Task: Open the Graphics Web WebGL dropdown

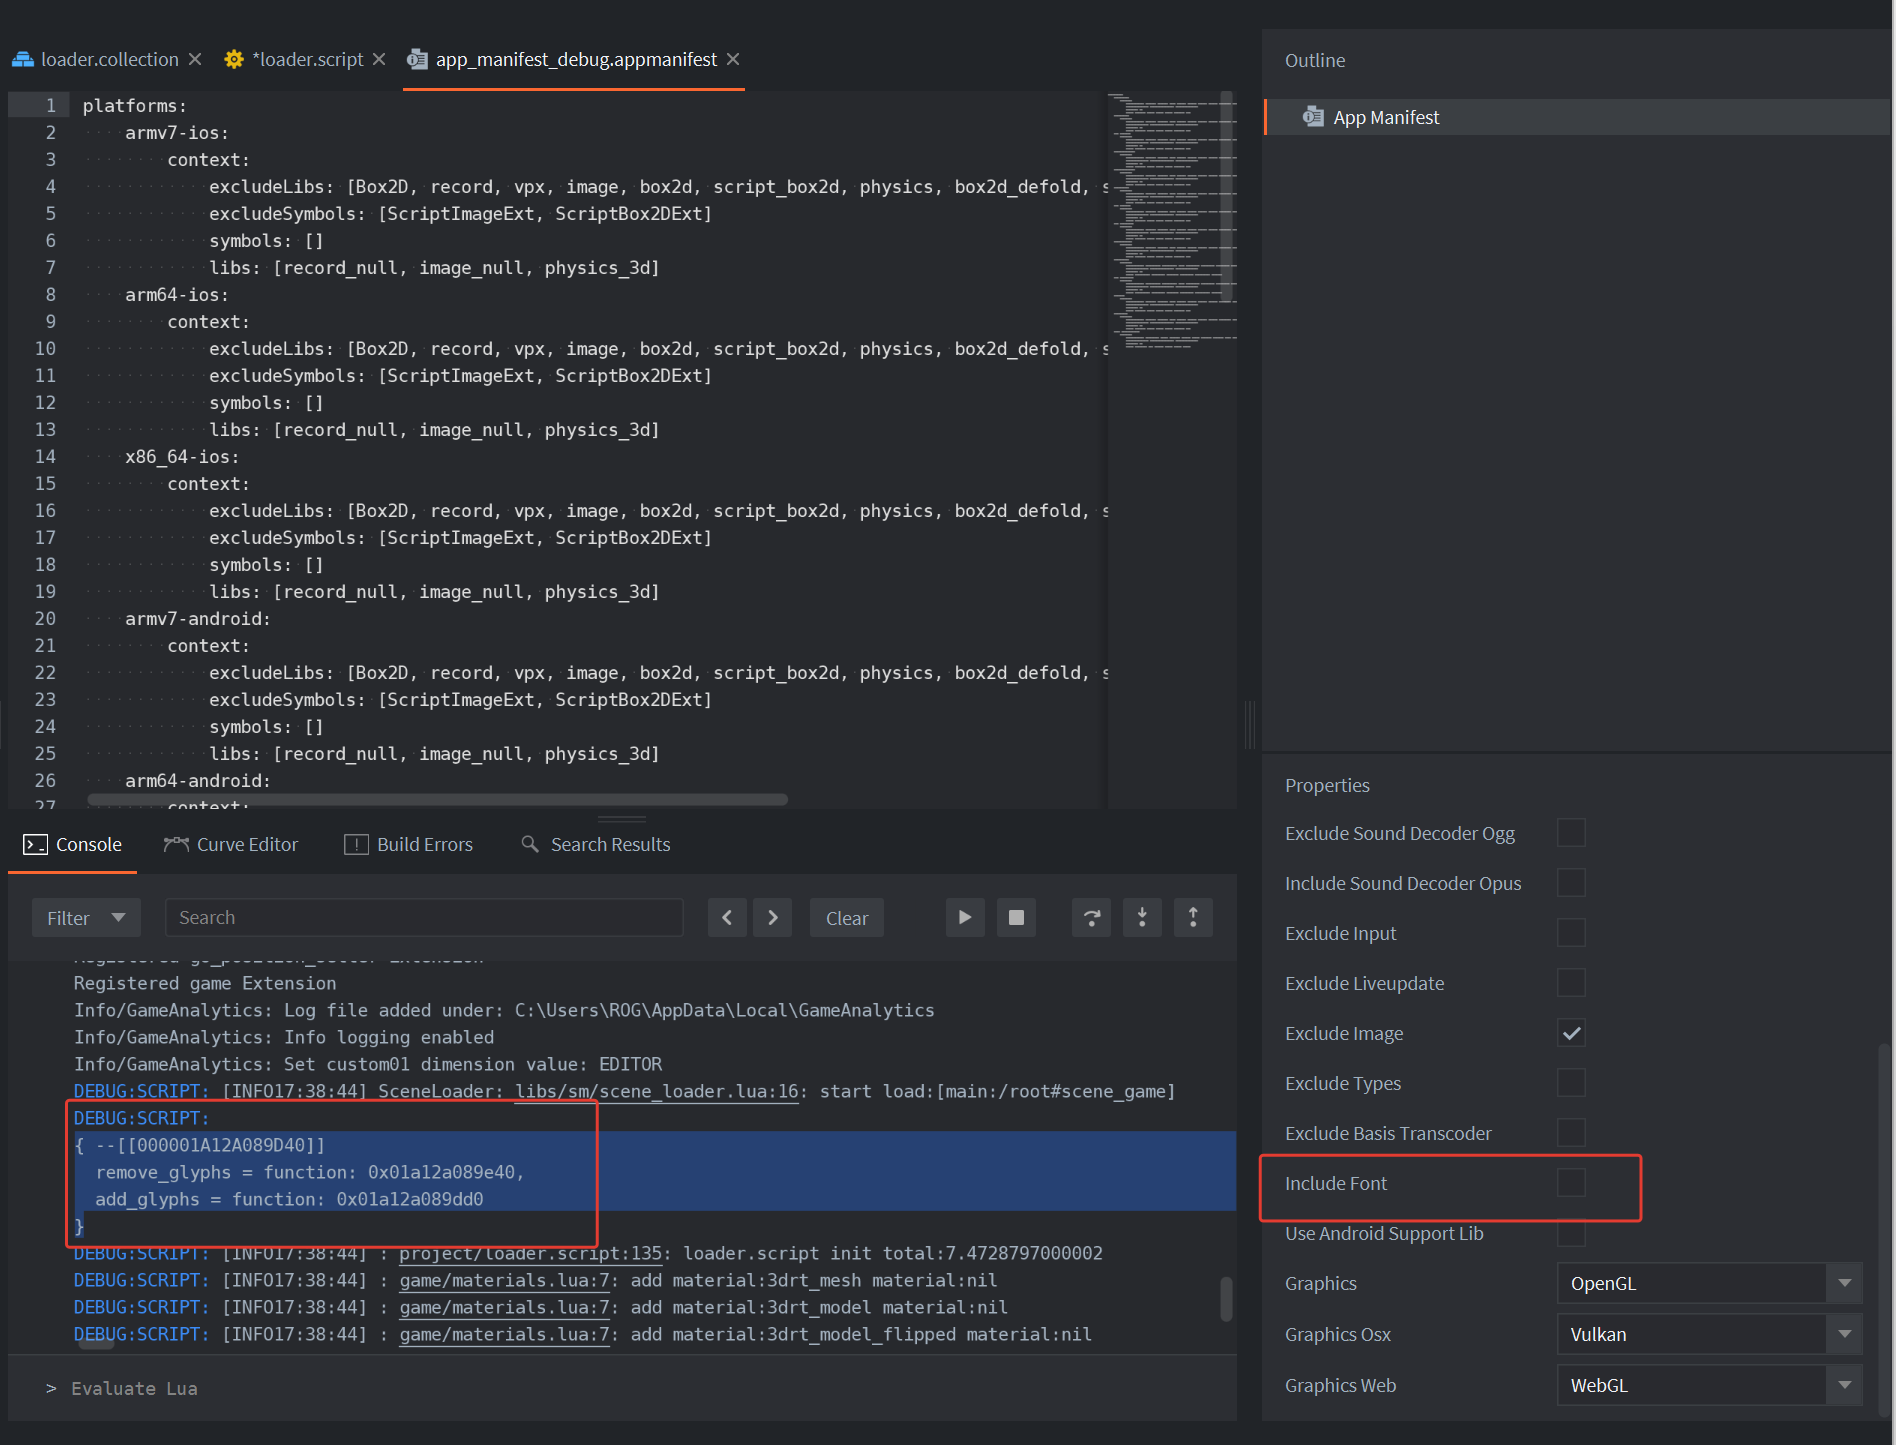Action: click(x=1709, y=1385)
